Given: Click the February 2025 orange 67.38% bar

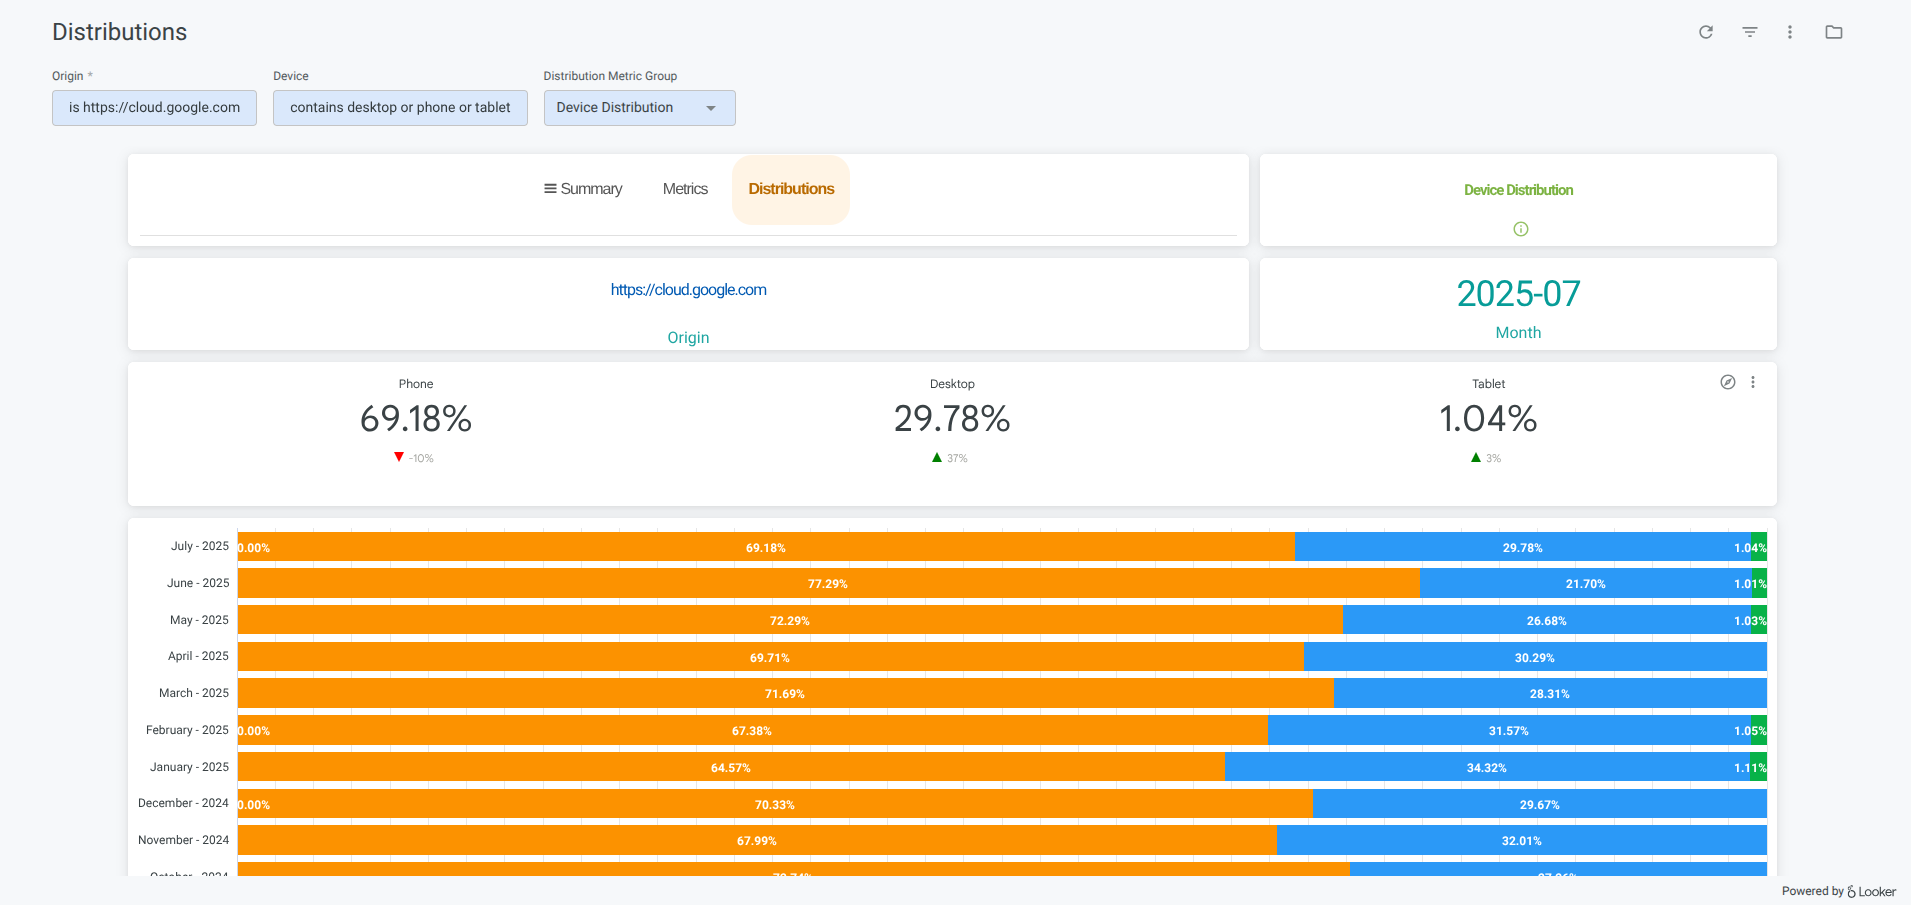Looking at the screenshot, I should pos(752,730).
